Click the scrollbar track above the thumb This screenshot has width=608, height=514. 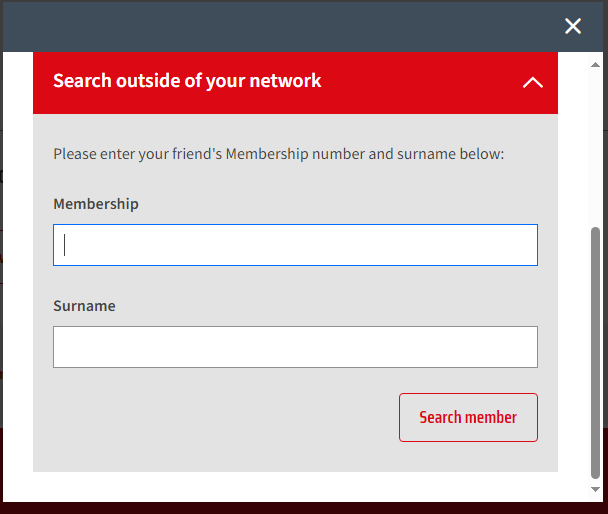click(x=595, y=147)
